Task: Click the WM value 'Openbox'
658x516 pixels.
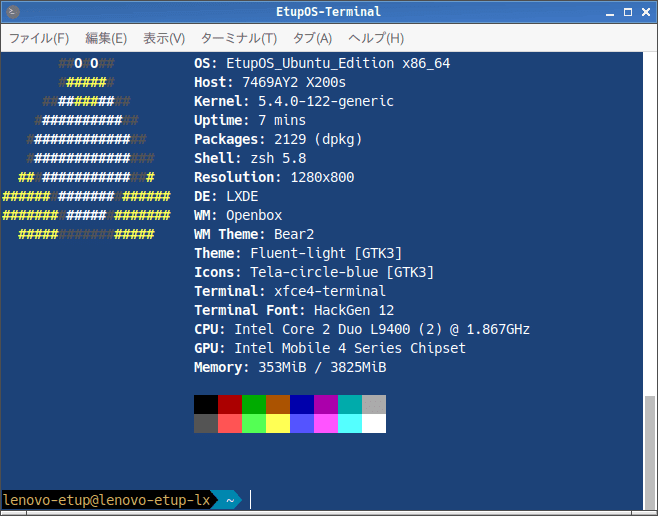Action: [x=254, y=215]
